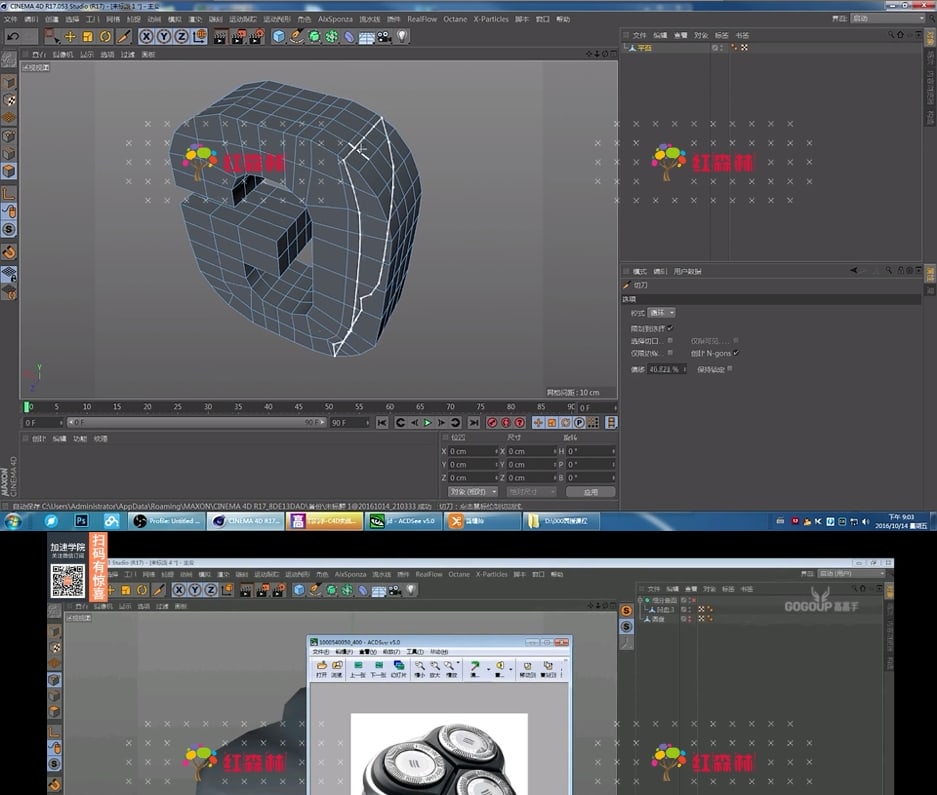Click the back arrow in the attributes panel
The image size is (937, 795).
point(853,271)
